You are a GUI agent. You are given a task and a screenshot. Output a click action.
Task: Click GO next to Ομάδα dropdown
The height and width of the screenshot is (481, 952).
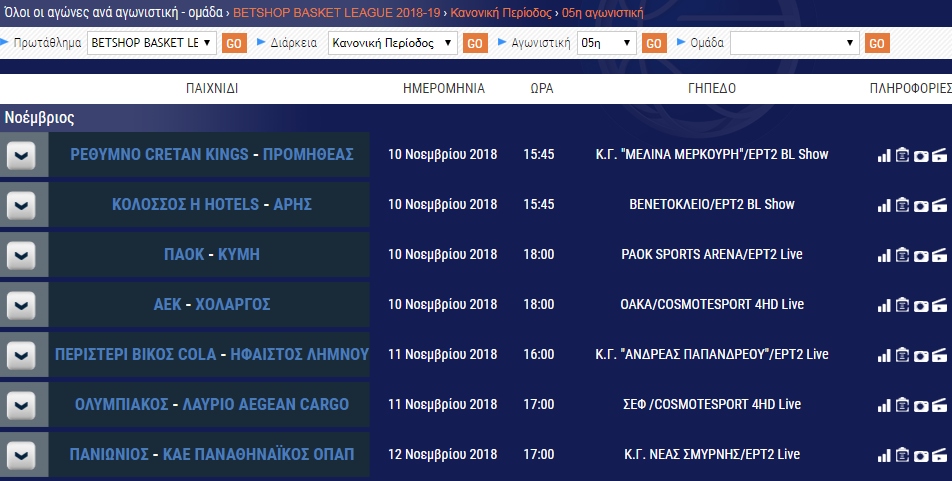click(877, 43)
